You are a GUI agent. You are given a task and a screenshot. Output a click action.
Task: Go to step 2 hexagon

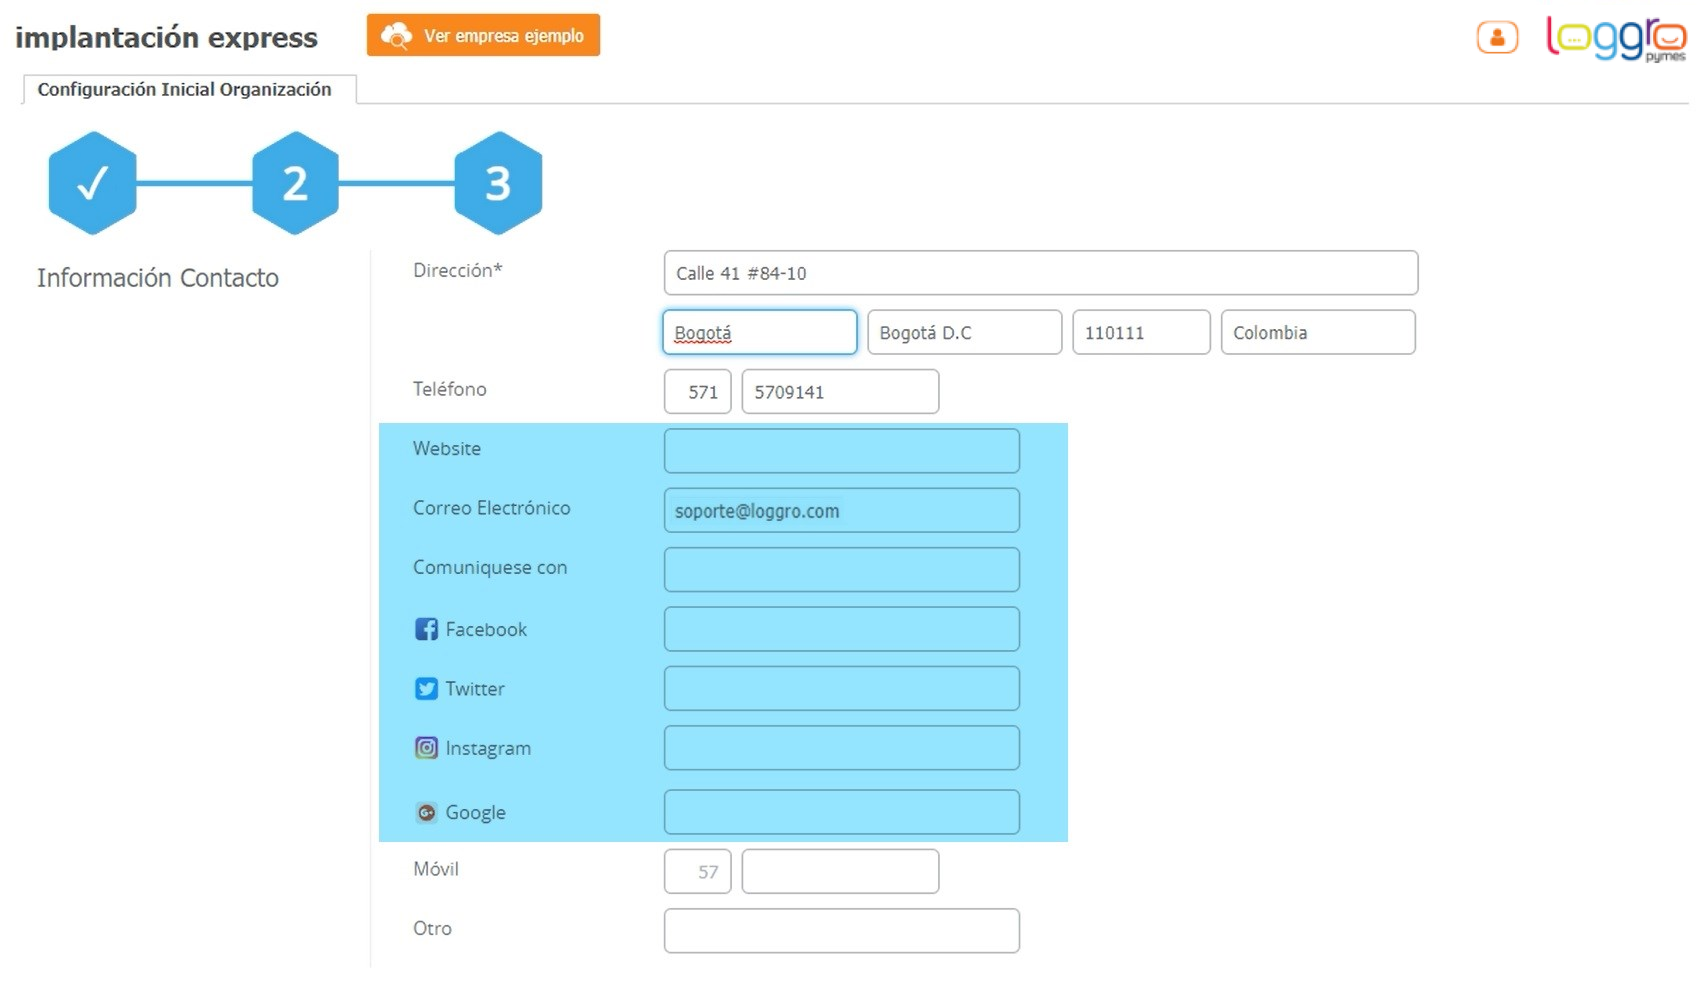pos(295,183)
